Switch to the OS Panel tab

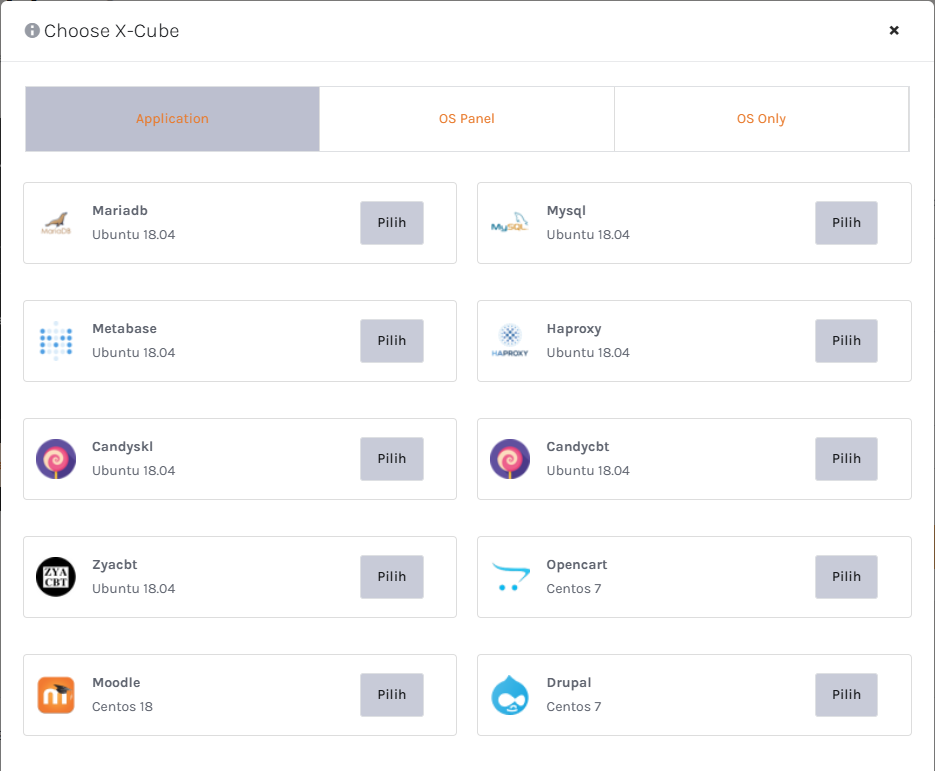467,119
